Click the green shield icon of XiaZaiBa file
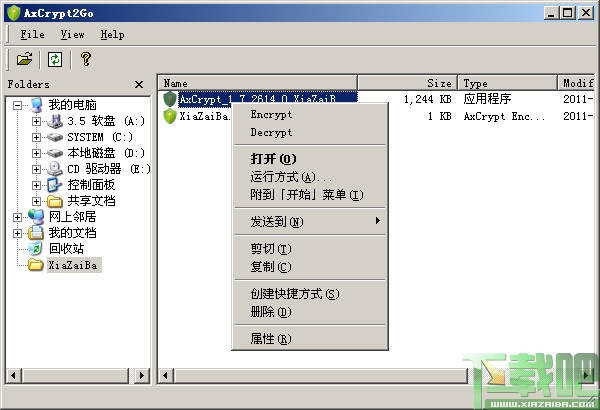600x410 pixels. tap(170, 116)
